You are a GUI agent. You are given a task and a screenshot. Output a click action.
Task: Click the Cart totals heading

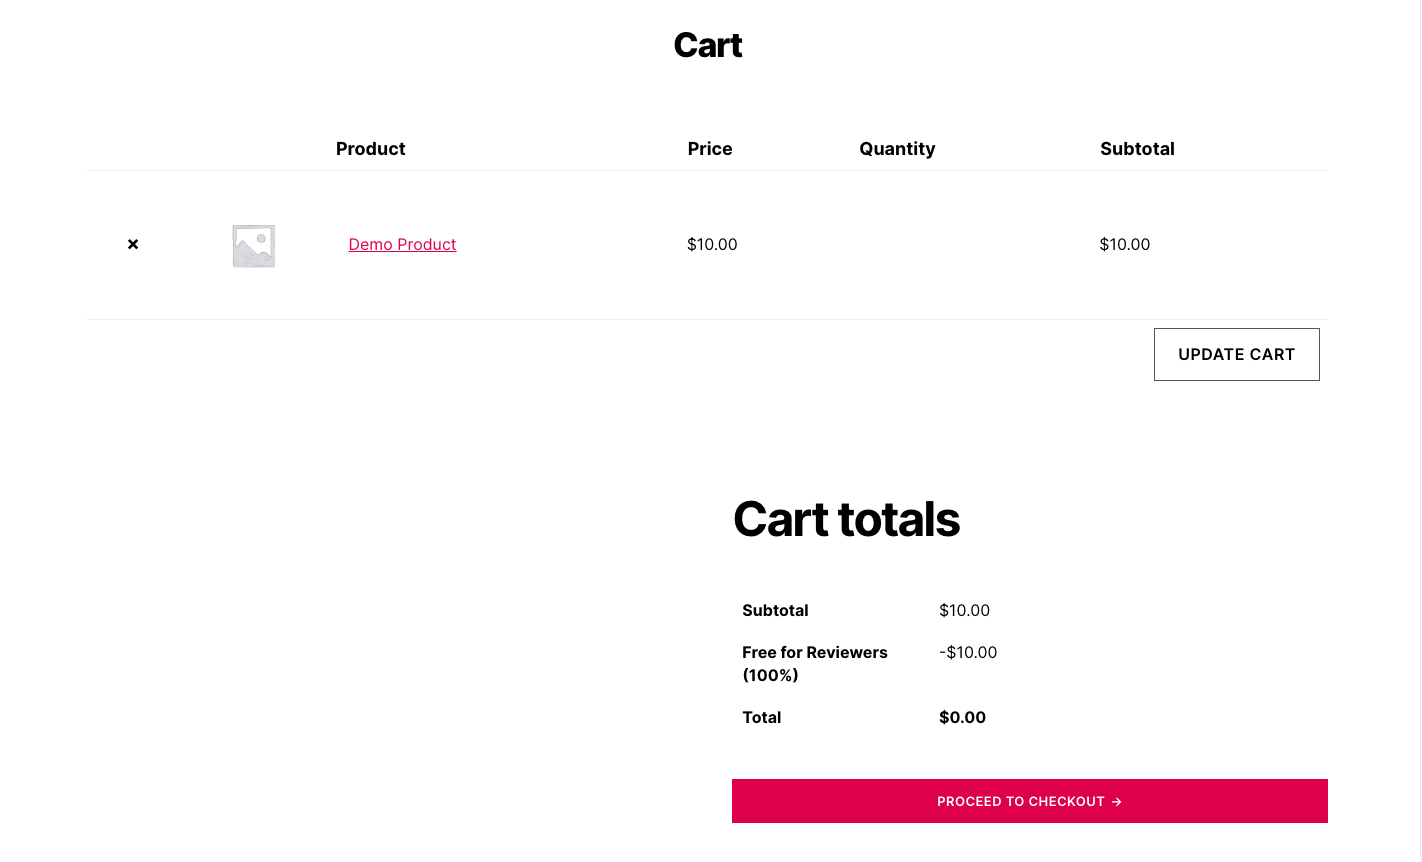846,519
